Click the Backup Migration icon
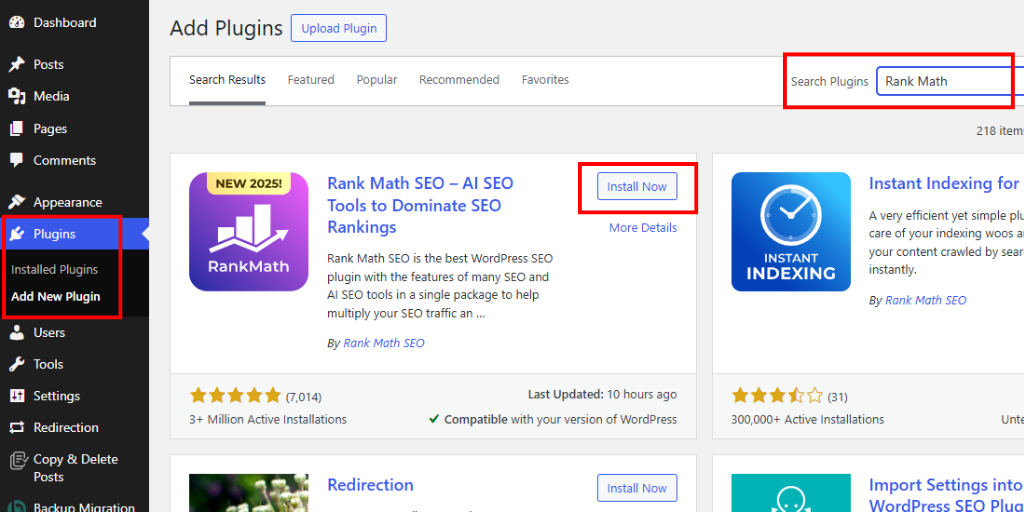This screenshot has width=1024, height=512. 17,507
